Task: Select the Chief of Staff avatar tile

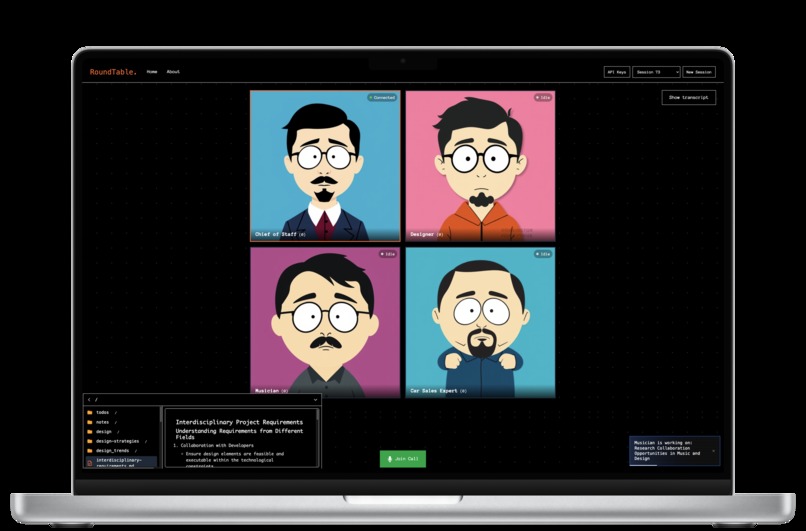Action: 325,166
